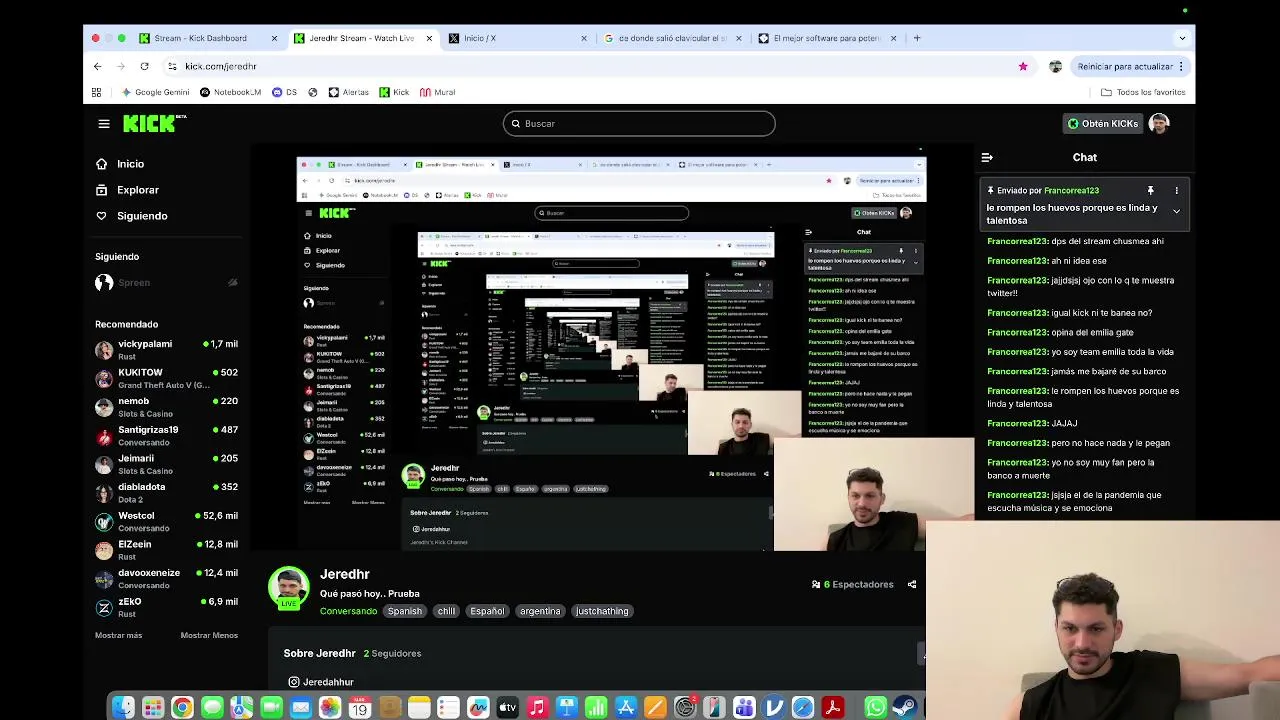Open davooxeneize channel in recommended
Screen dimensions: 1280x720
tap(166, 578)
